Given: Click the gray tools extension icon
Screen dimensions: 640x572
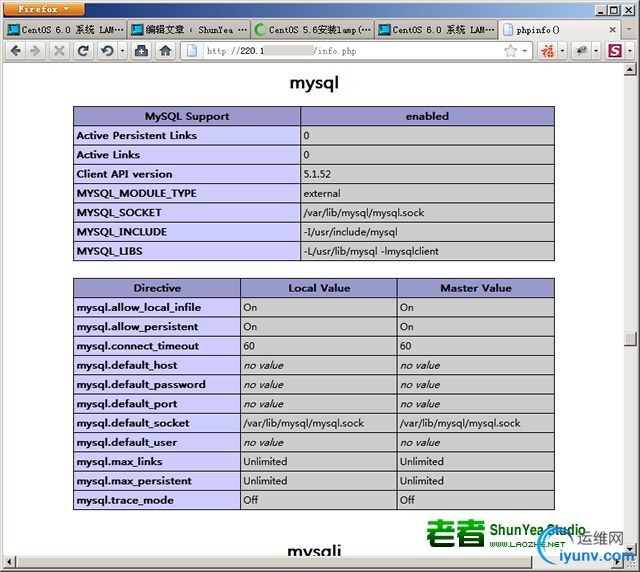Looking at the screenshot, I should click(x=582, y=51).
